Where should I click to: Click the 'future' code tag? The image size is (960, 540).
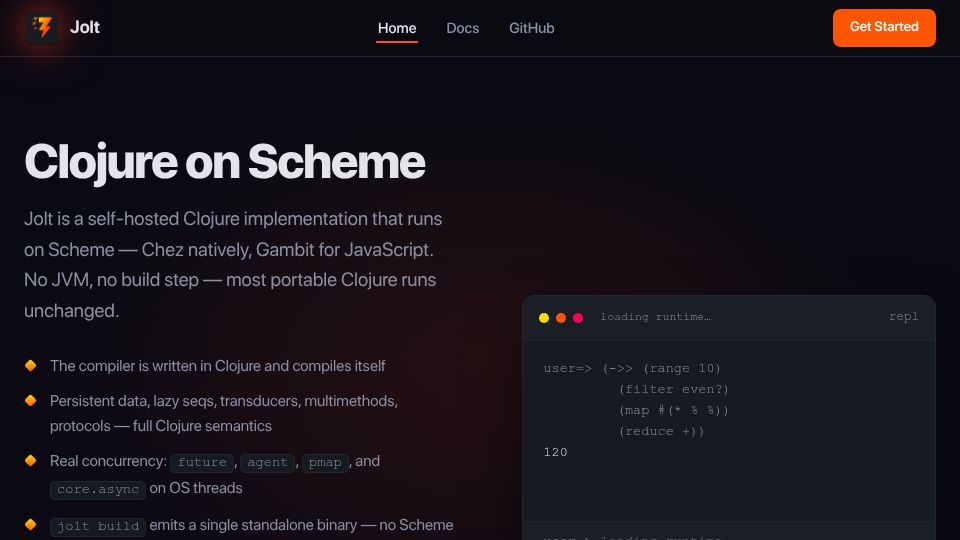(202, 462)
